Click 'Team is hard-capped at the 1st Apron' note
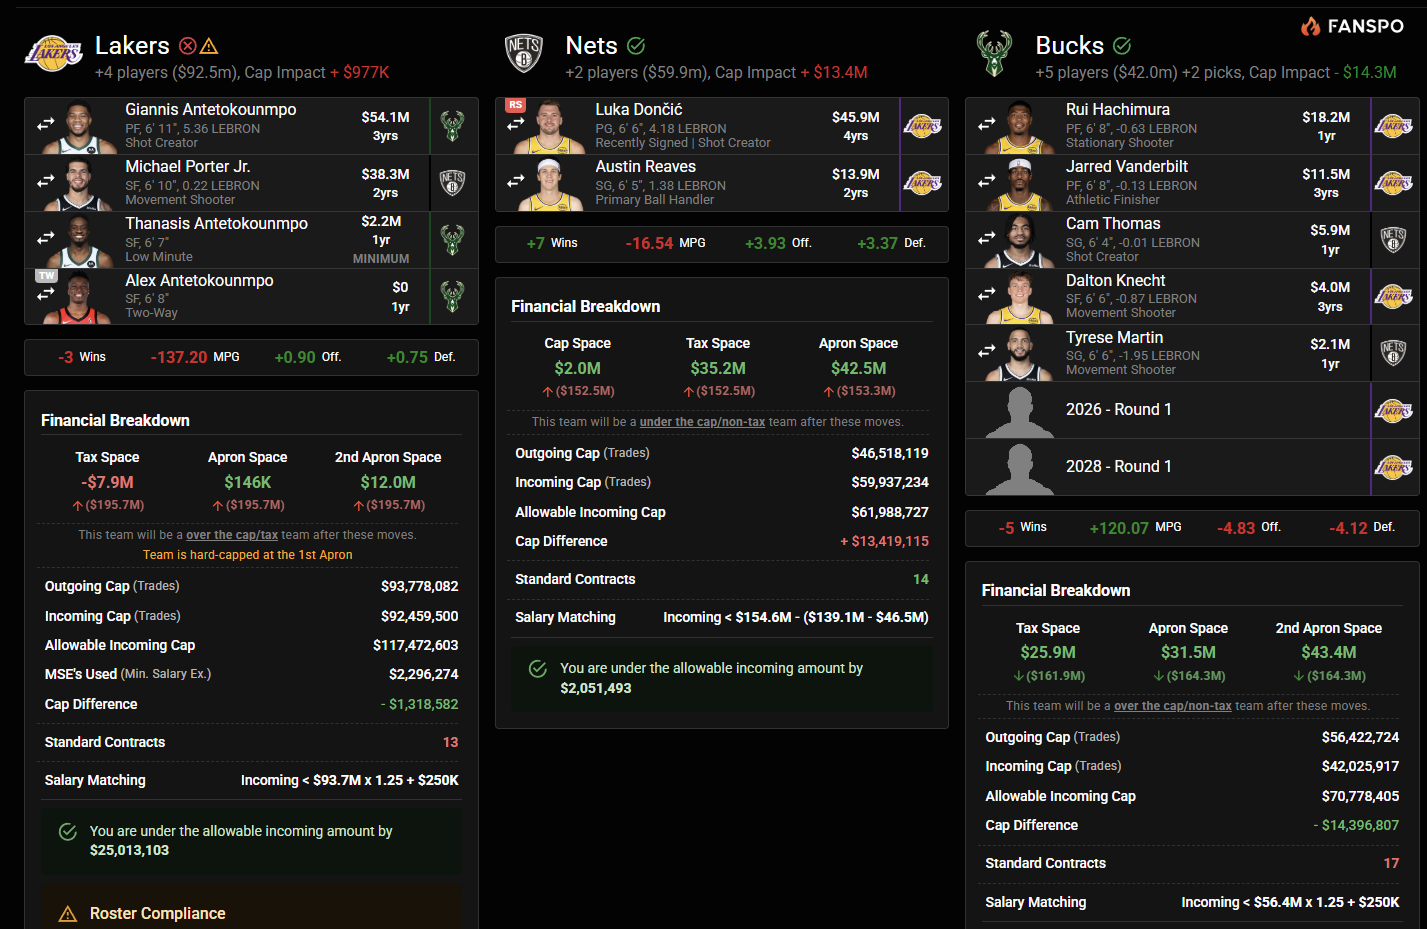Screen dimensions: 1427x929 (247, 555)
